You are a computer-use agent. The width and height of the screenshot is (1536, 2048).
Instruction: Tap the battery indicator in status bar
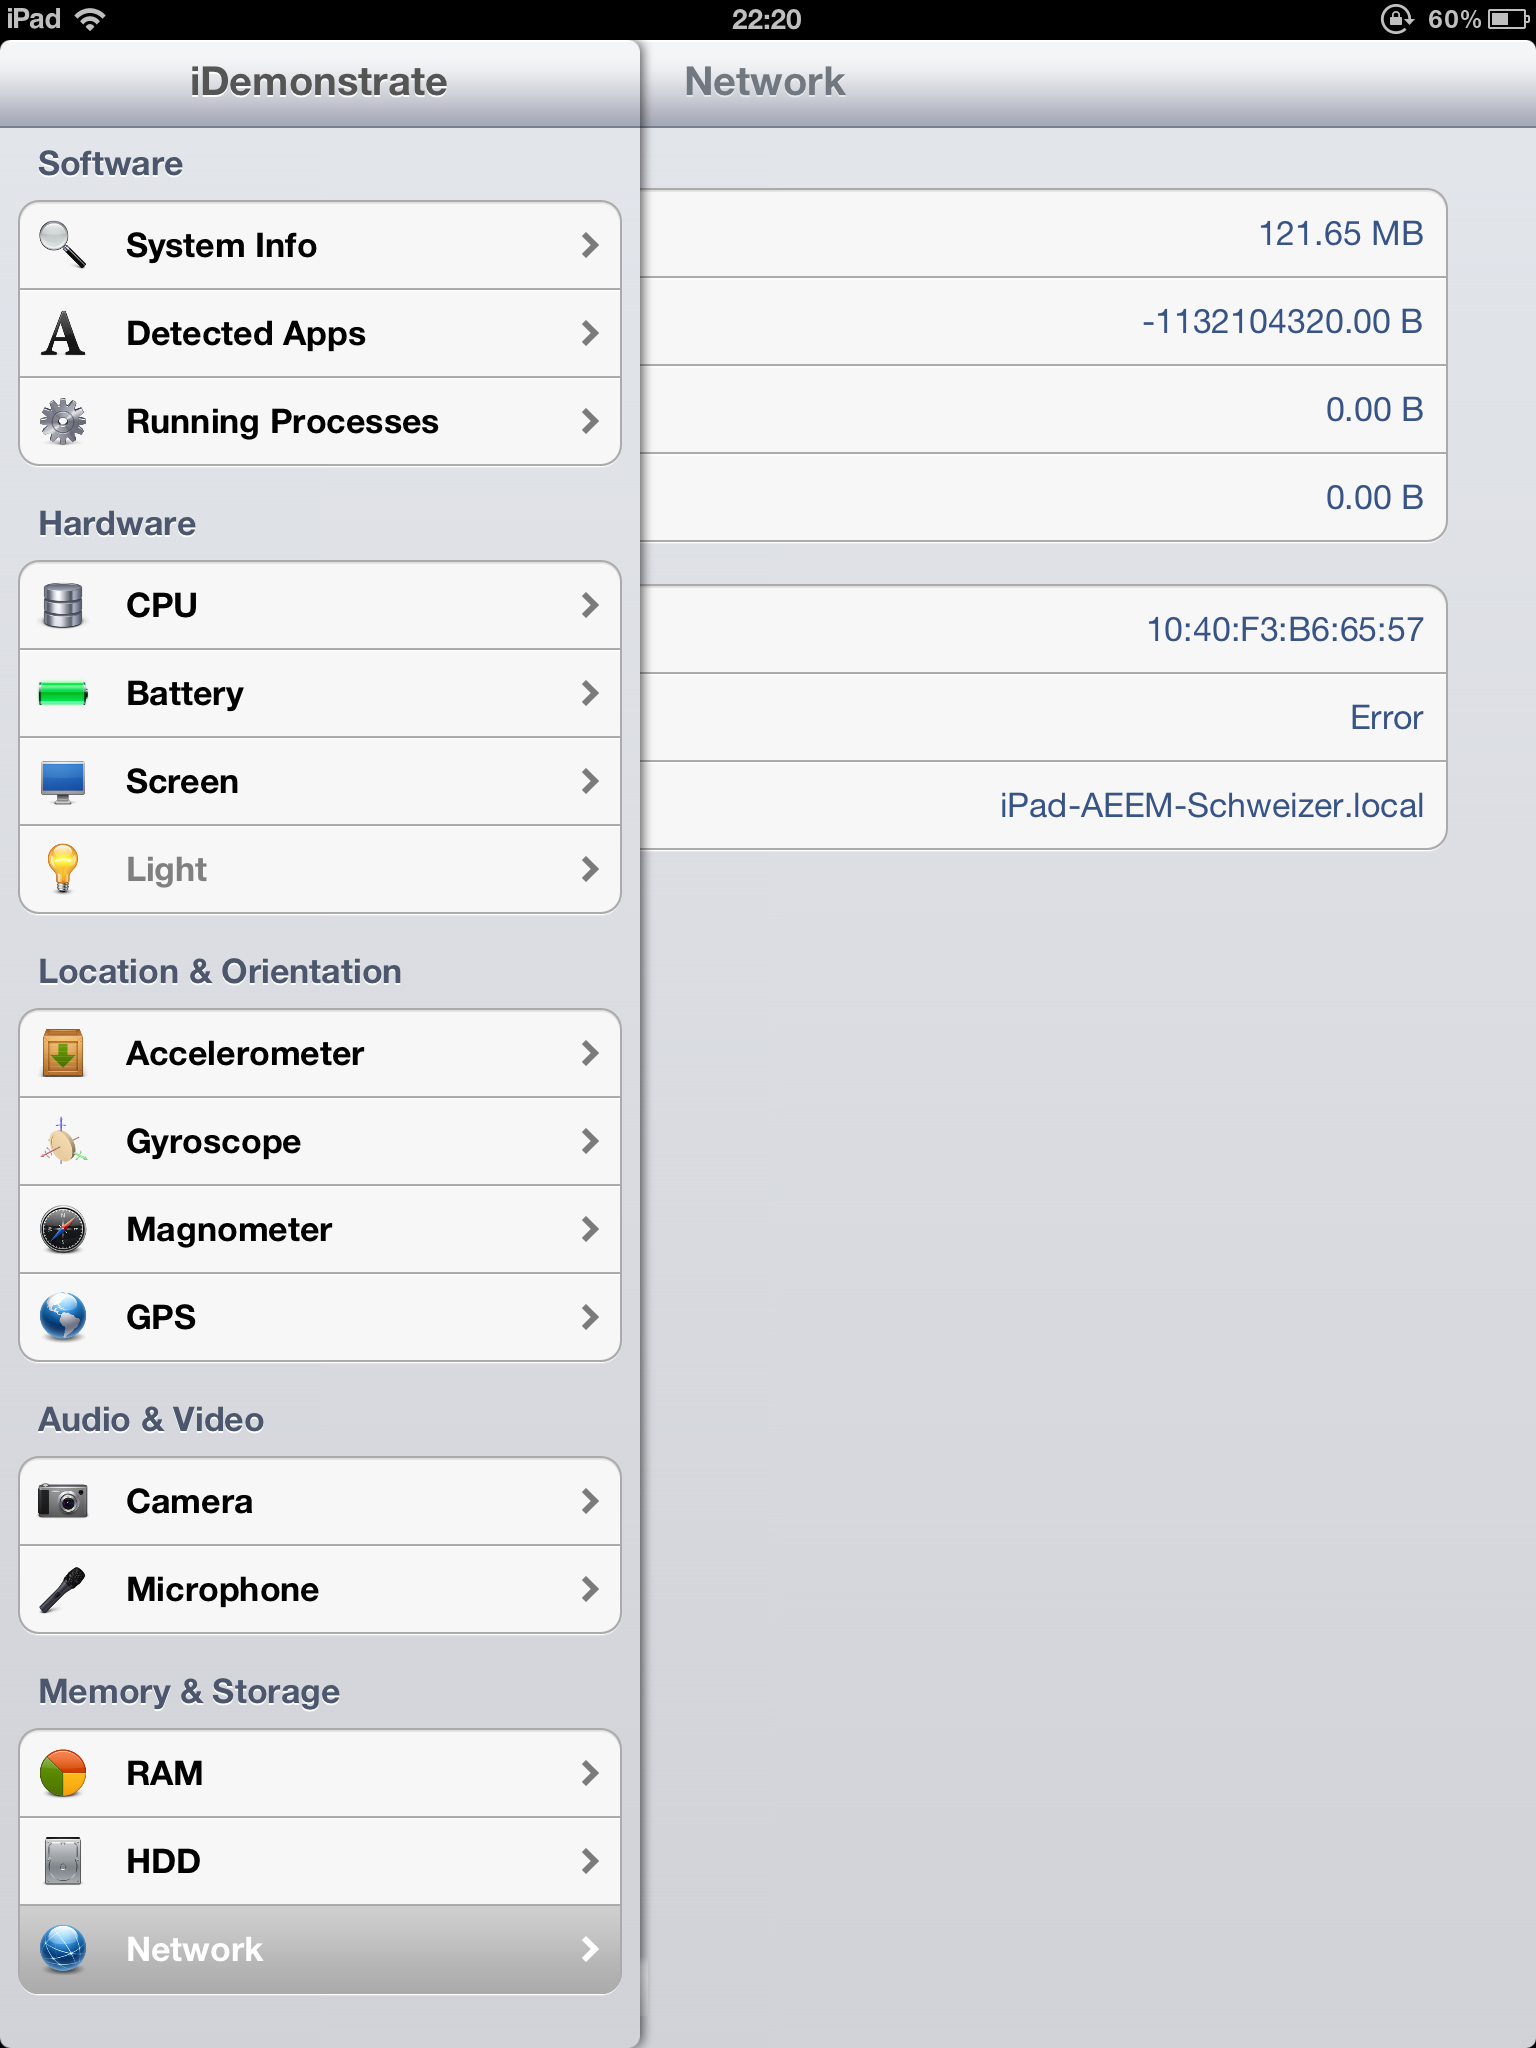tap(1508, 19)
